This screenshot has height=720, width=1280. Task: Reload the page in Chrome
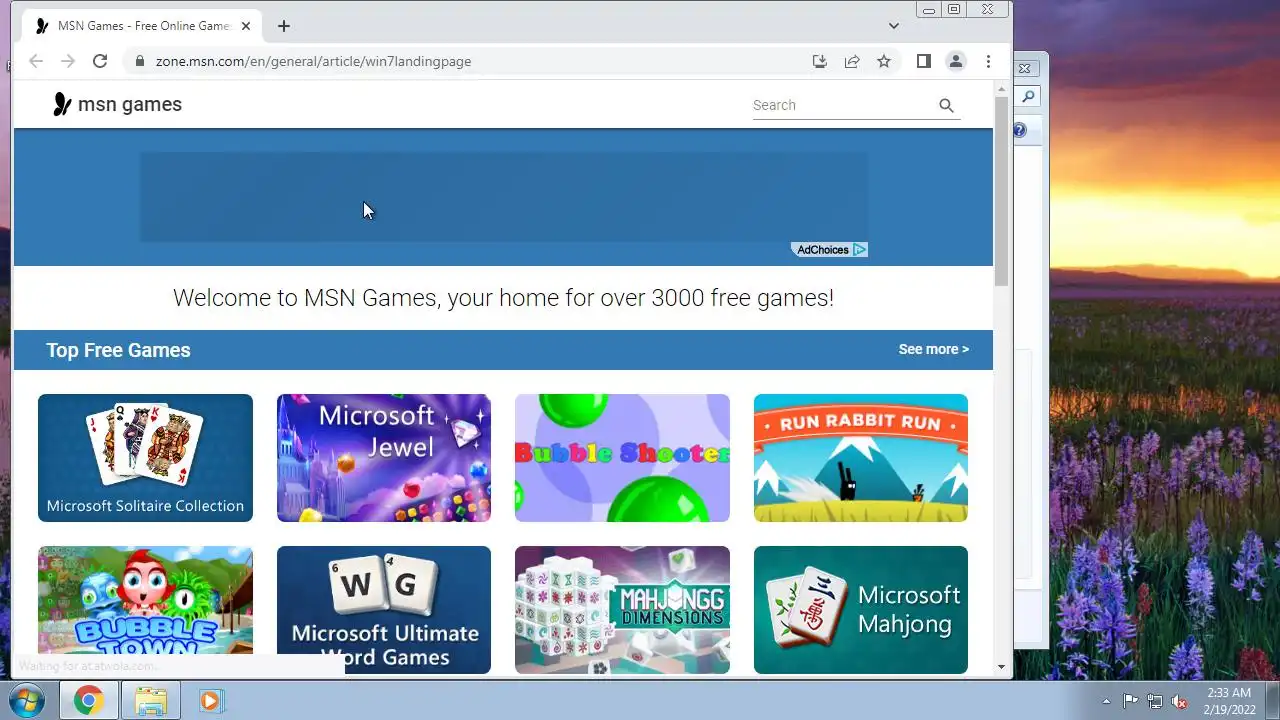click(100, 61)
